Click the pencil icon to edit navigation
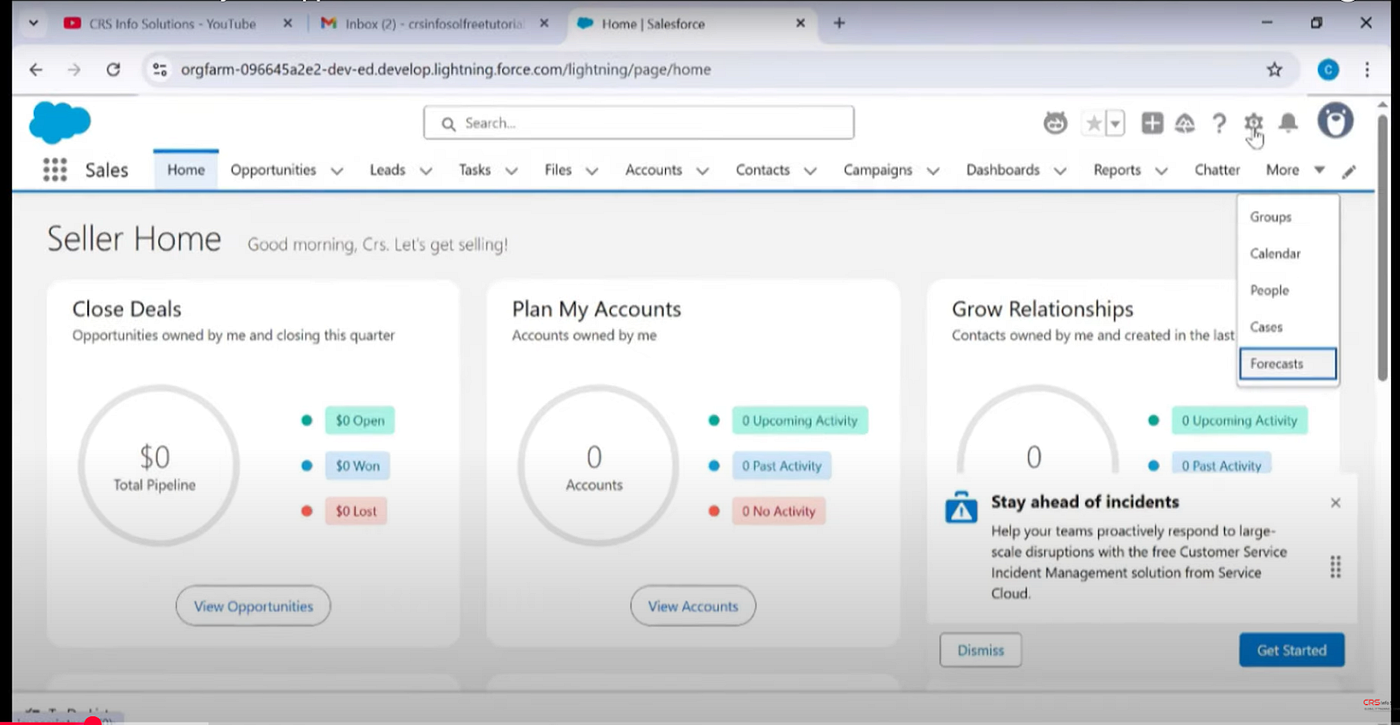This screenshot has height=725, width=1400. pyautogui.click(x=1349, y=171)
